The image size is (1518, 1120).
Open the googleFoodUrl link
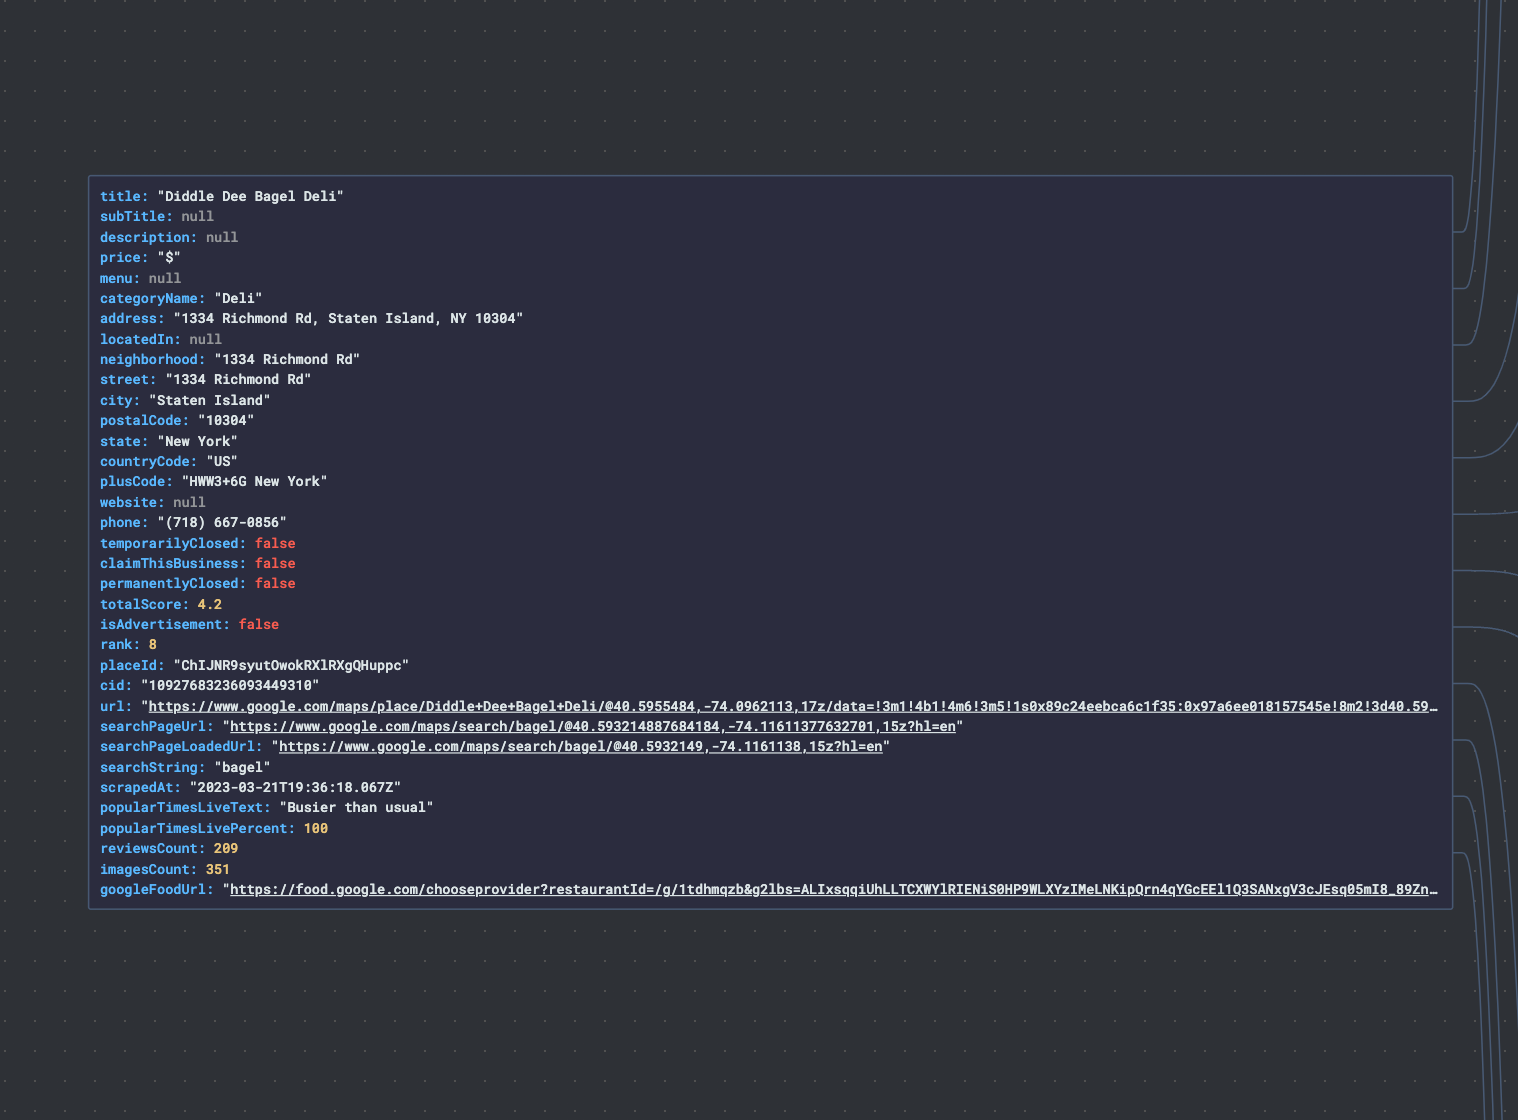click(834, 889)
